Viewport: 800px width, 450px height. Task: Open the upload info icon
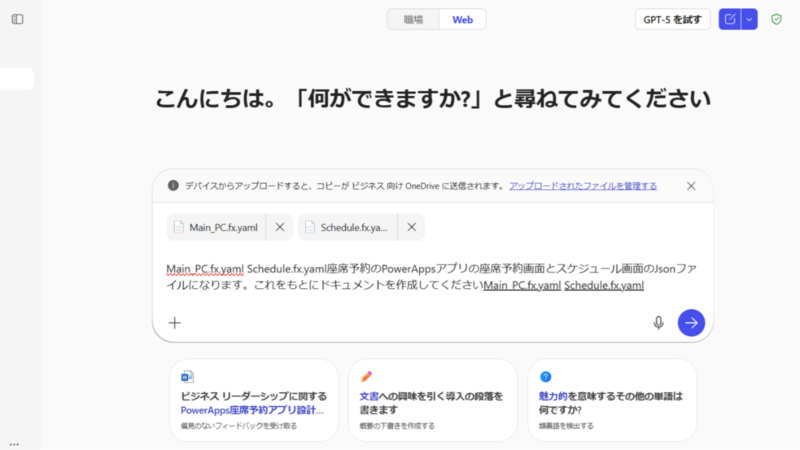173,186
